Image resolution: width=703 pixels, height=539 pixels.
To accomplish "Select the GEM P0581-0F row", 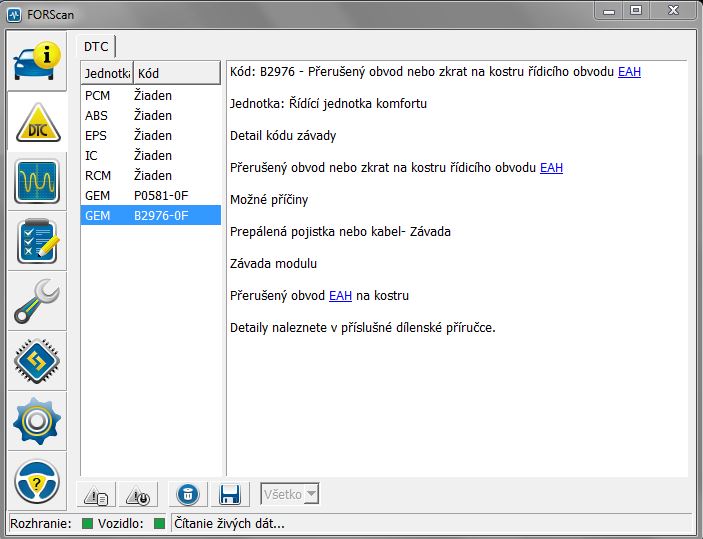I will 150,195.
